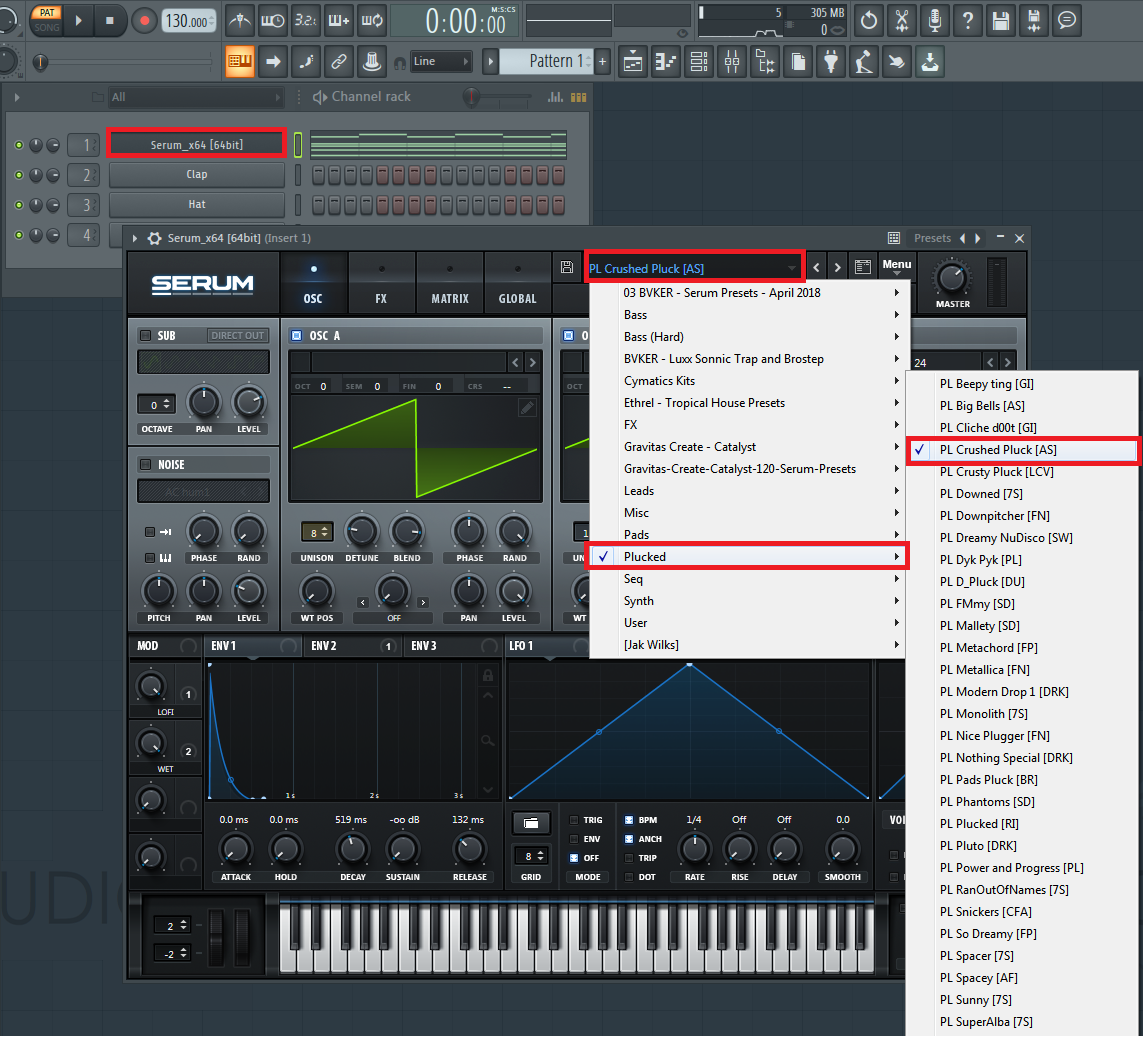1143x1039 pixels.
Task: Disable the OSC A power checkbox
Action: [x=297, y=335]
